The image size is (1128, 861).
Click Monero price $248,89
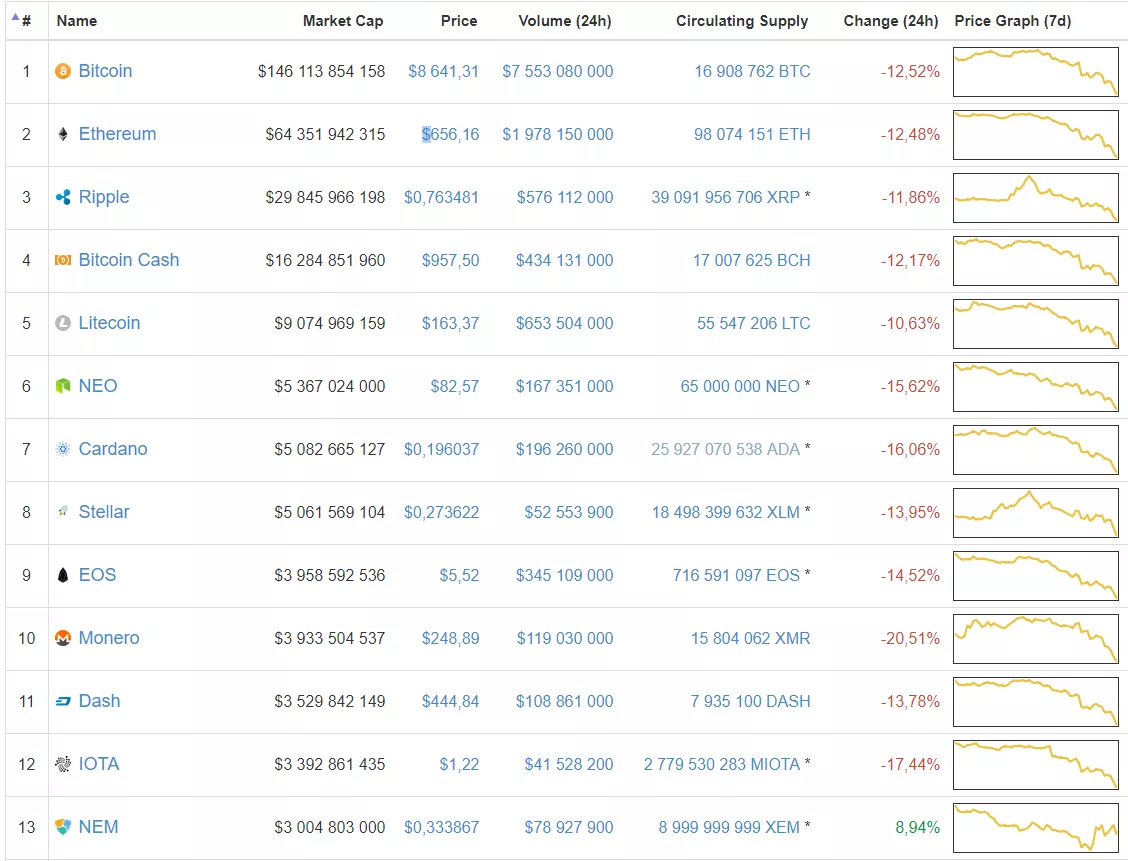coord(450,638)
